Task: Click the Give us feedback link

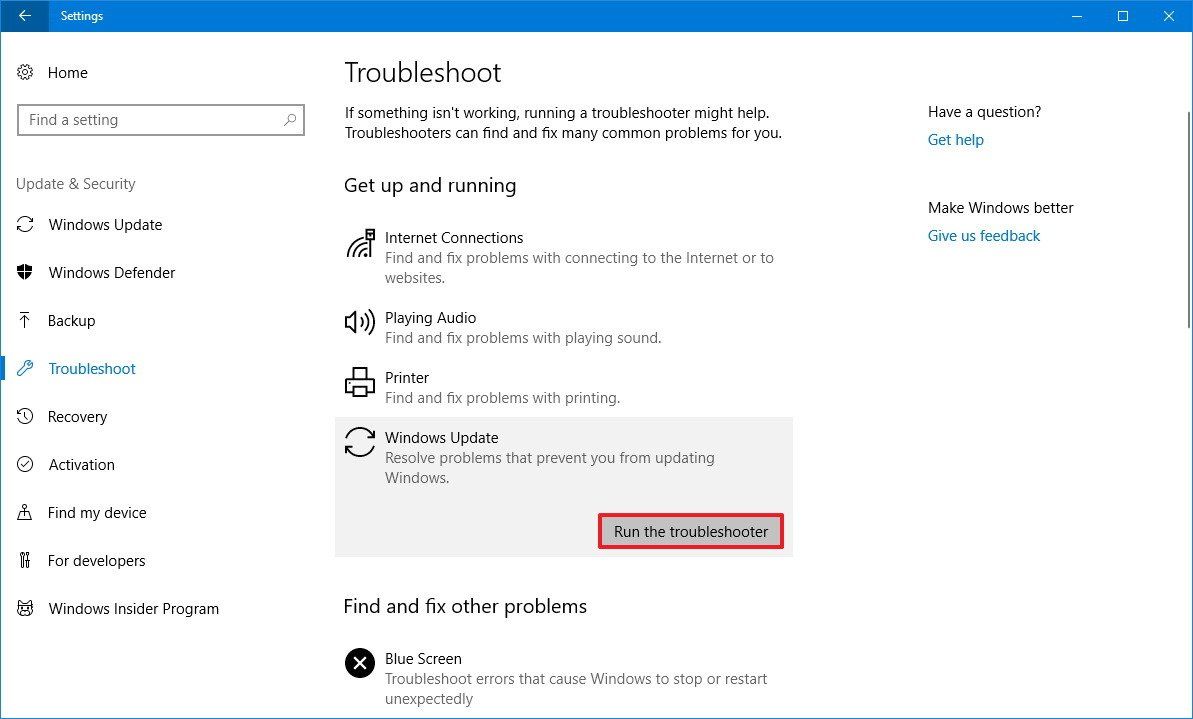Action: tap(984, 235)
